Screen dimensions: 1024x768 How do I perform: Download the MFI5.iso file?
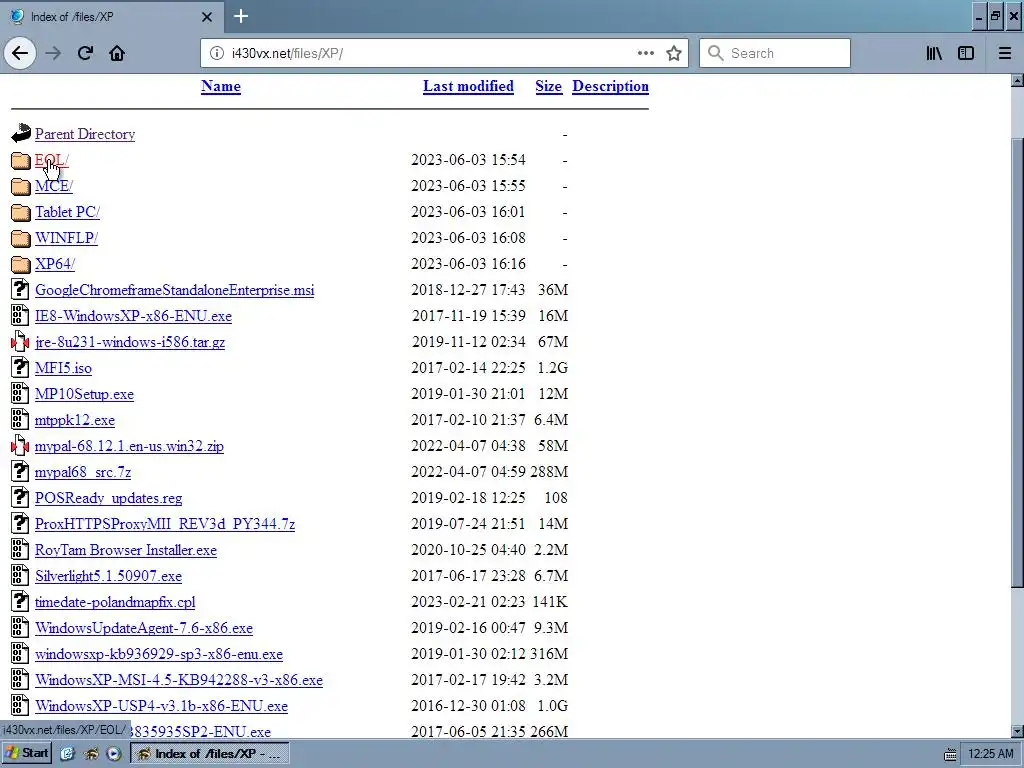point(63,368)
